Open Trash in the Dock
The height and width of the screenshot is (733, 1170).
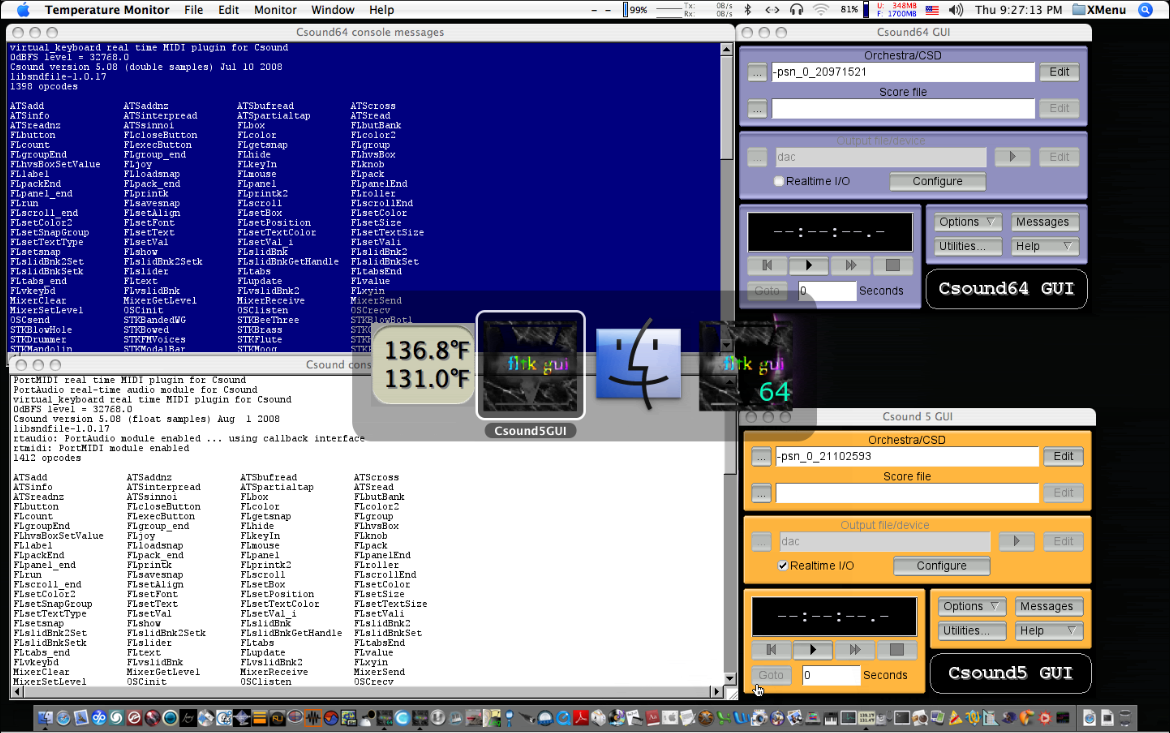tap(1124, 718)
